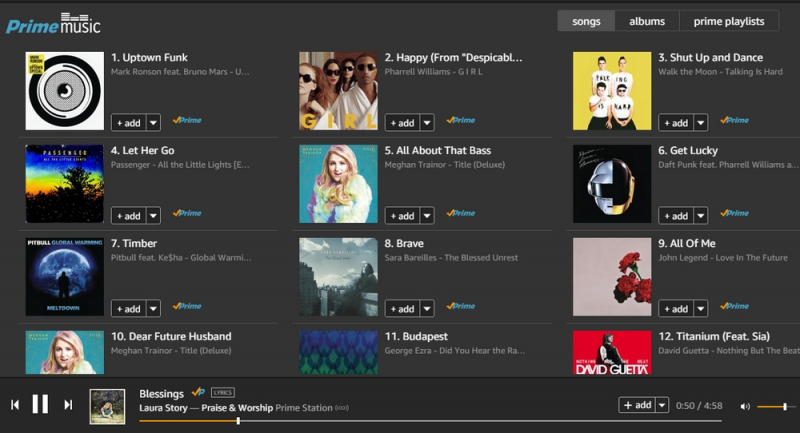Click the Prime badge under Brave

click(461, 305)
